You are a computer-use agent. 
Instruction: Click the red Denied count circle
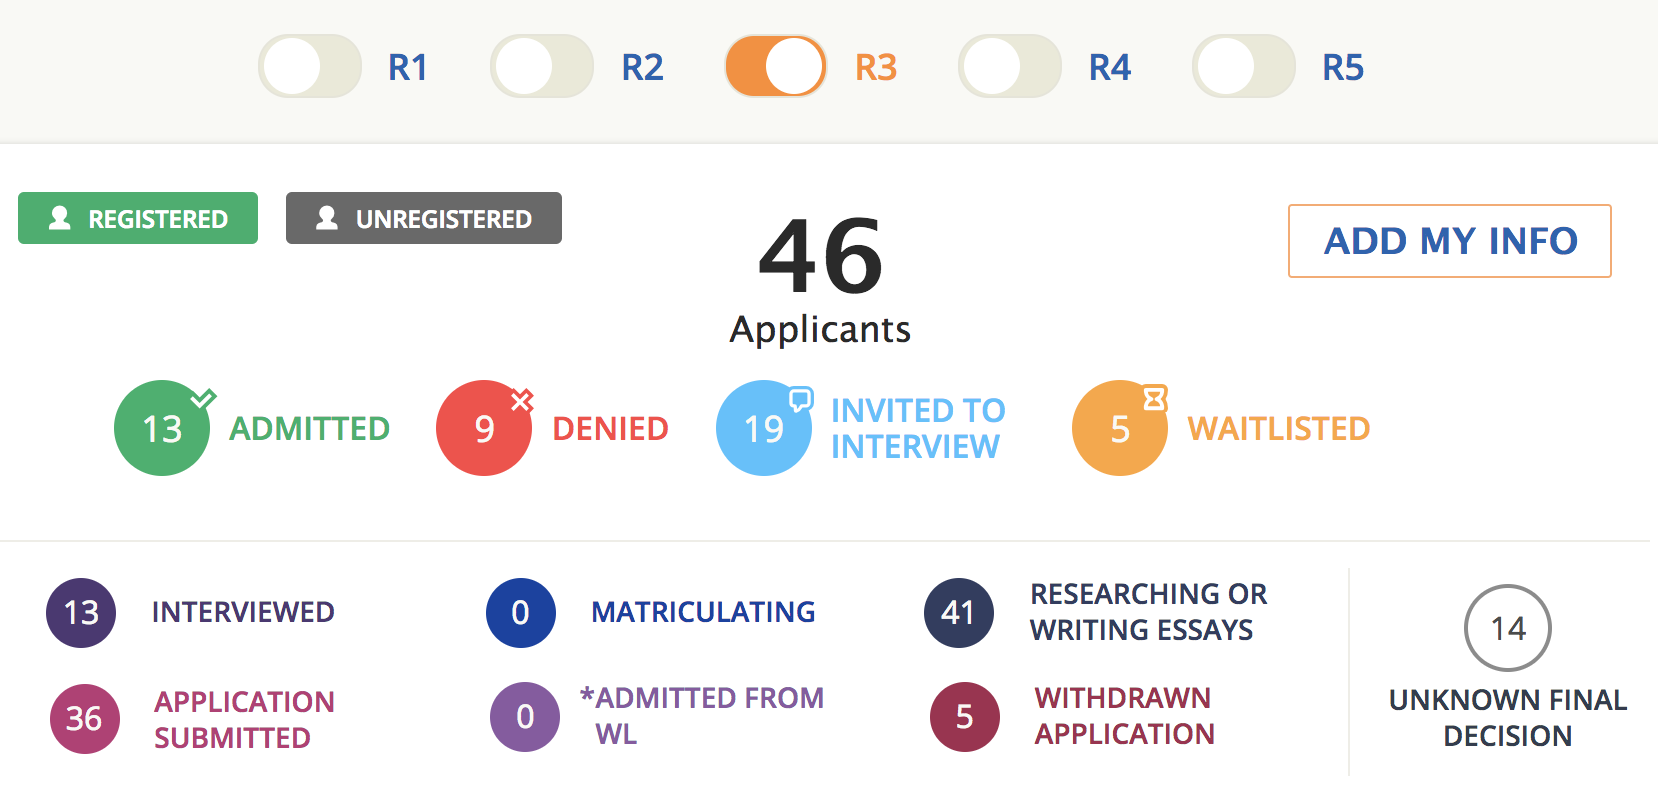click(484, 428)
